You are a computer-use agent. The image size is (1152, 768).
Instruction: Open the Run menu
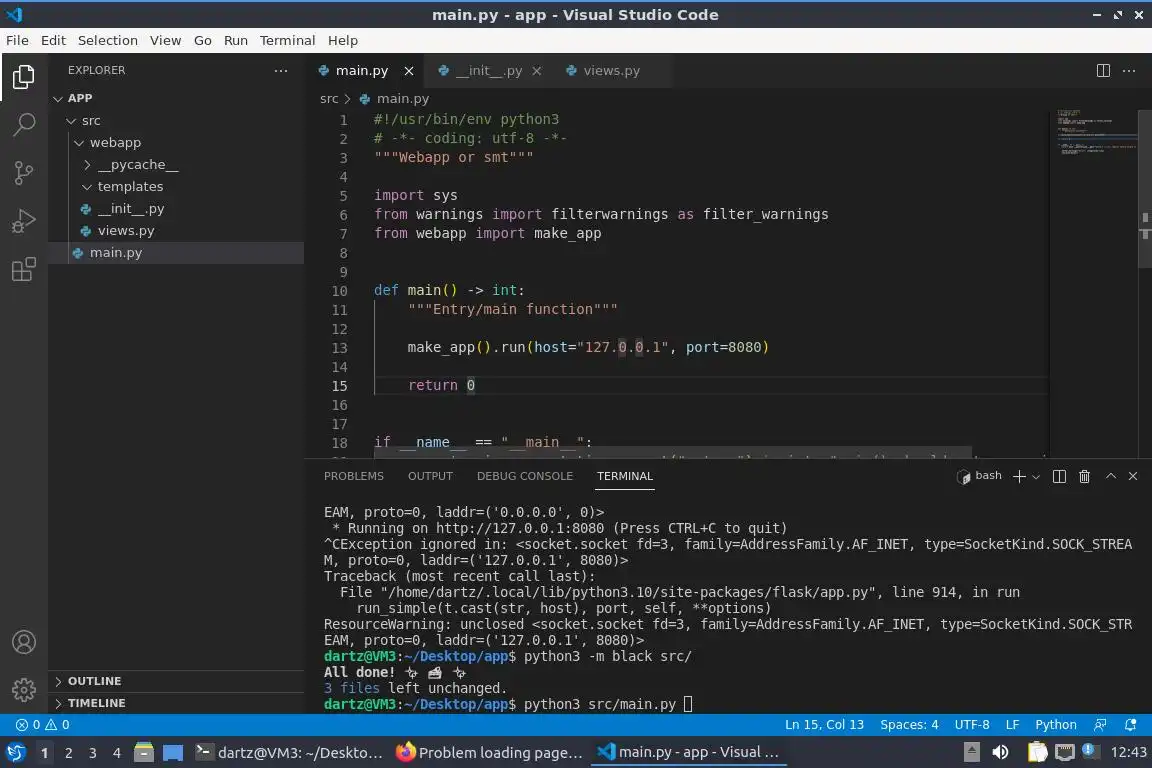click(x=235, y=40)
